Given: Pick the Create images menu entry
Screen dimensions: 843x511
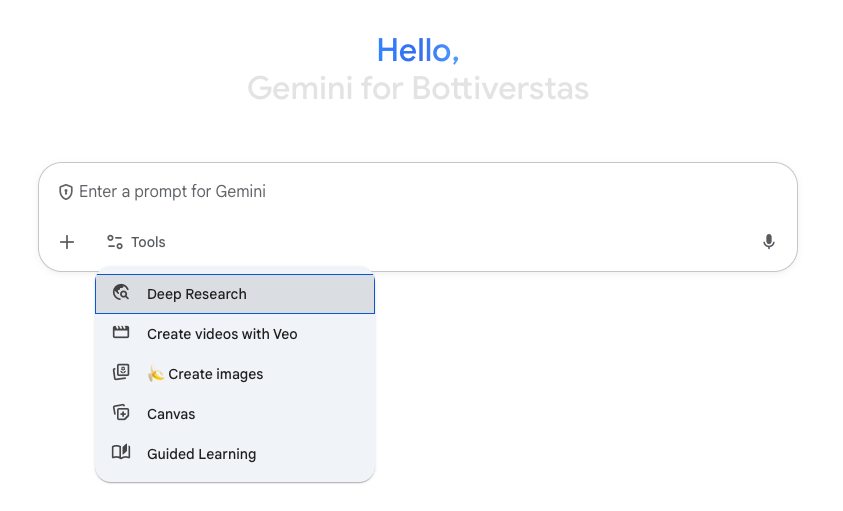Looking at the screenshot, I should tap(216, 374).
